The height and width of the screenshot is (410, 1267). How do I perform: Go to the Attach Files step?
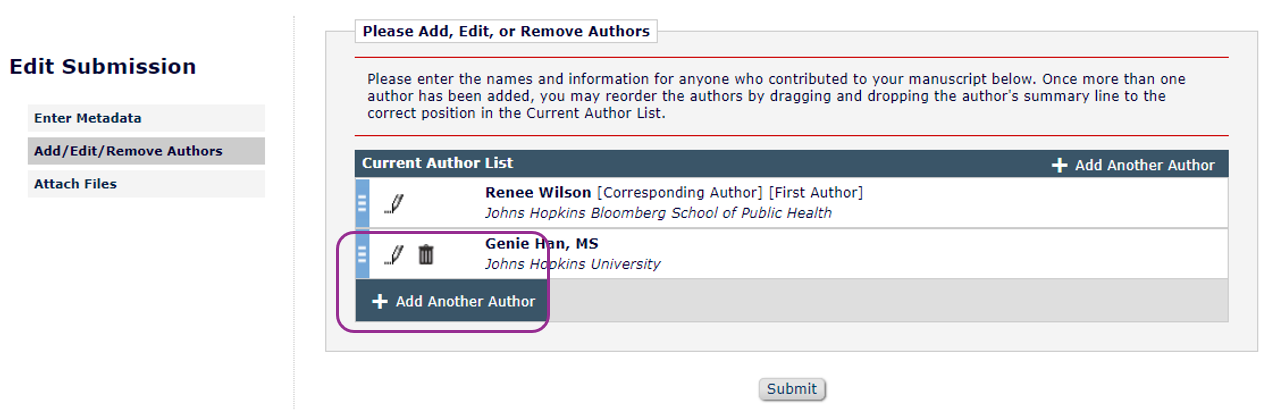point(75,184)
